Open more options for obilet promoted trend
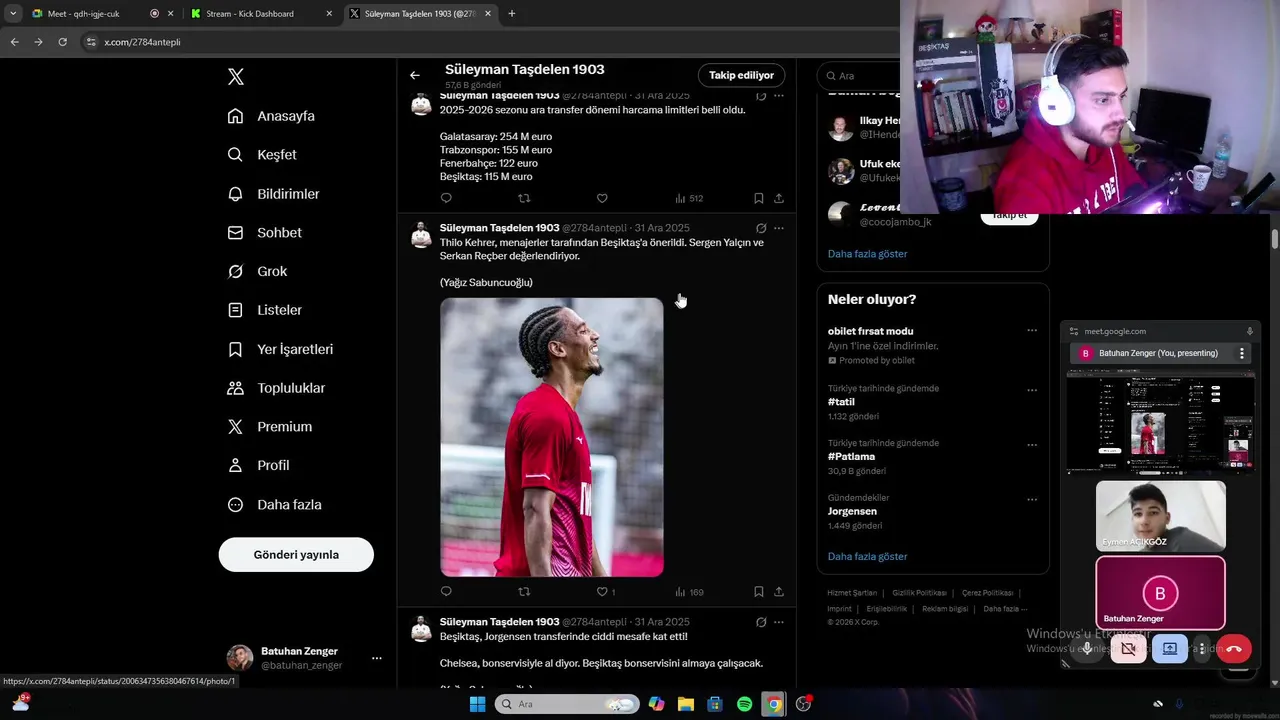The width and height of the screenshot is (1280, 720). coord(1032,331)
